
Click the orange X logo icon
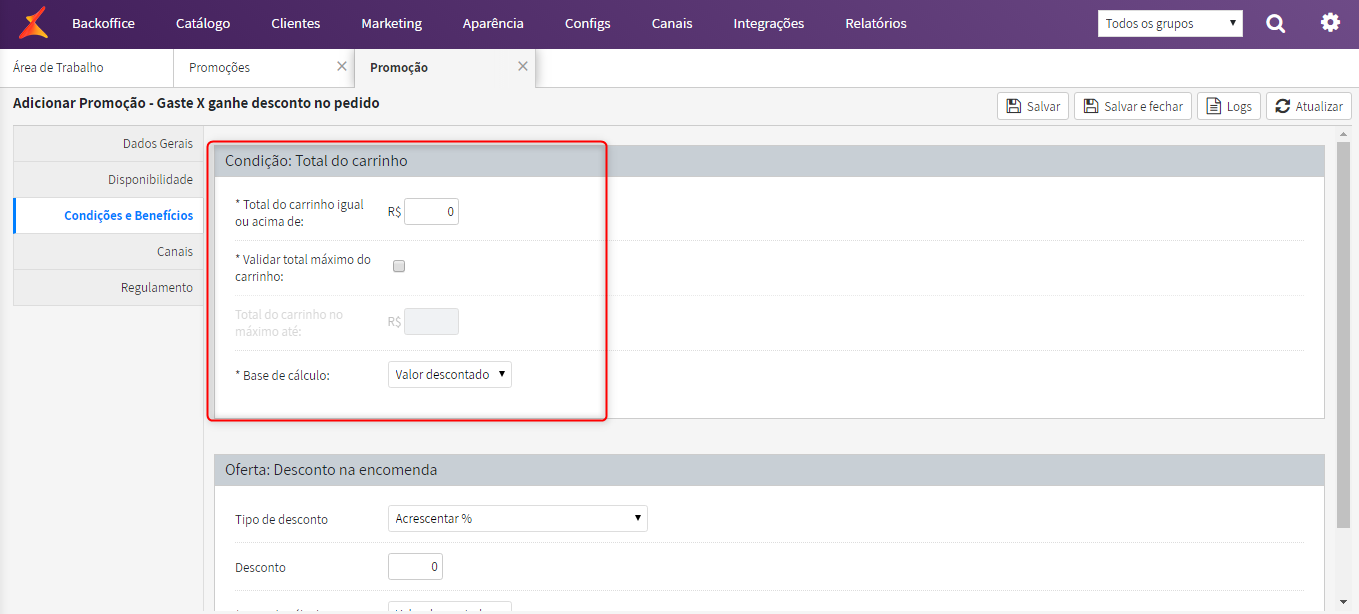point(34,23)
